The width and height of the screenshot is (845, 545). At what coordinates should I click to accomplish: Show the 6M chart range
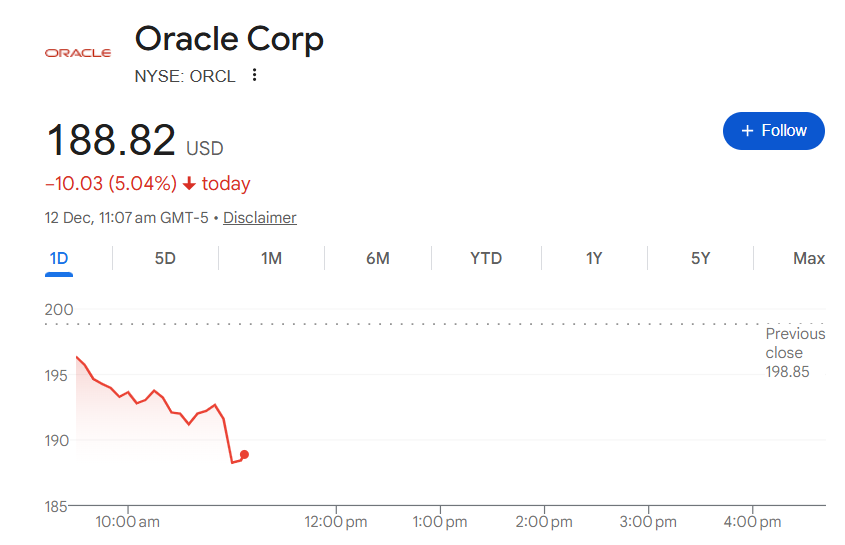[x=377, y=258]
